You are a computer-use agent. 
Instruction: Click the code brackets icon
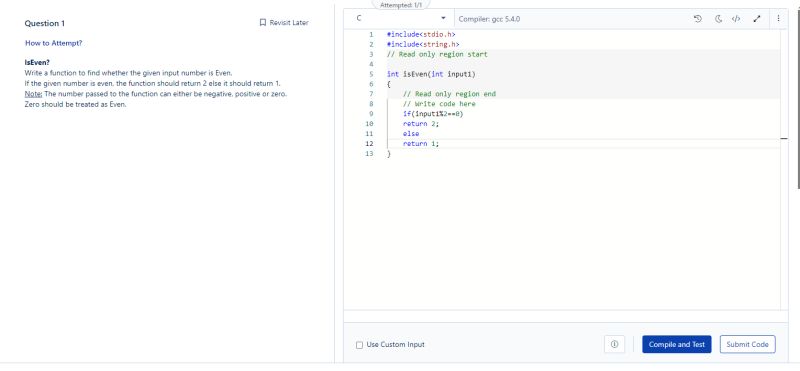click(x=735, y=19)
